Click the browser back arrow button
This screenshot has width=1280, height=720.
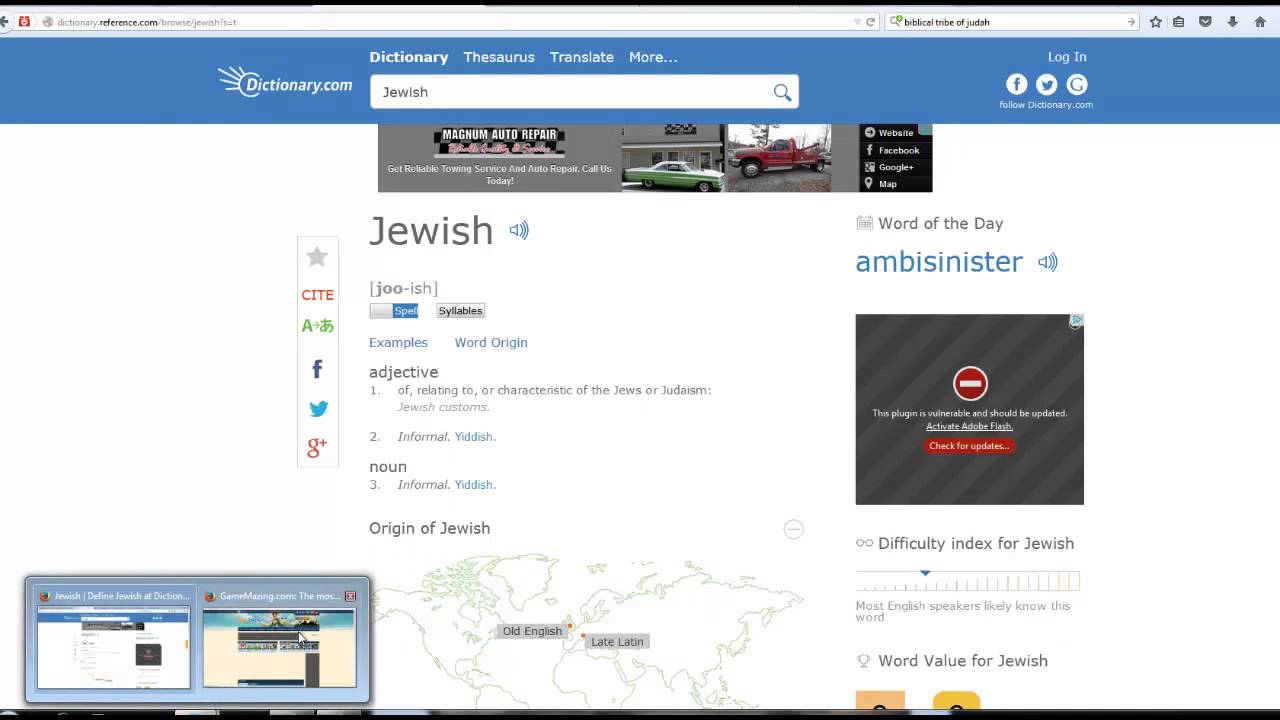coord(4,22)
